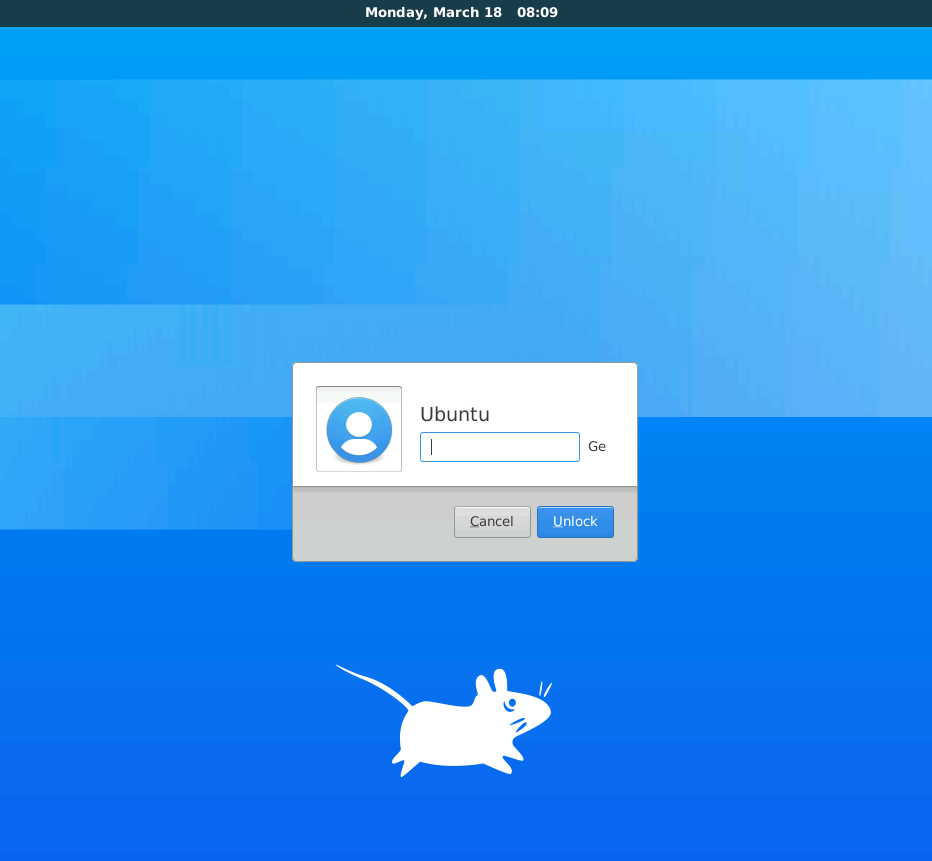Image resolution: width=932 pixels, height=861 pixels.
Task: Dismiss the dialog with Cancel
Action: (492, 521)
